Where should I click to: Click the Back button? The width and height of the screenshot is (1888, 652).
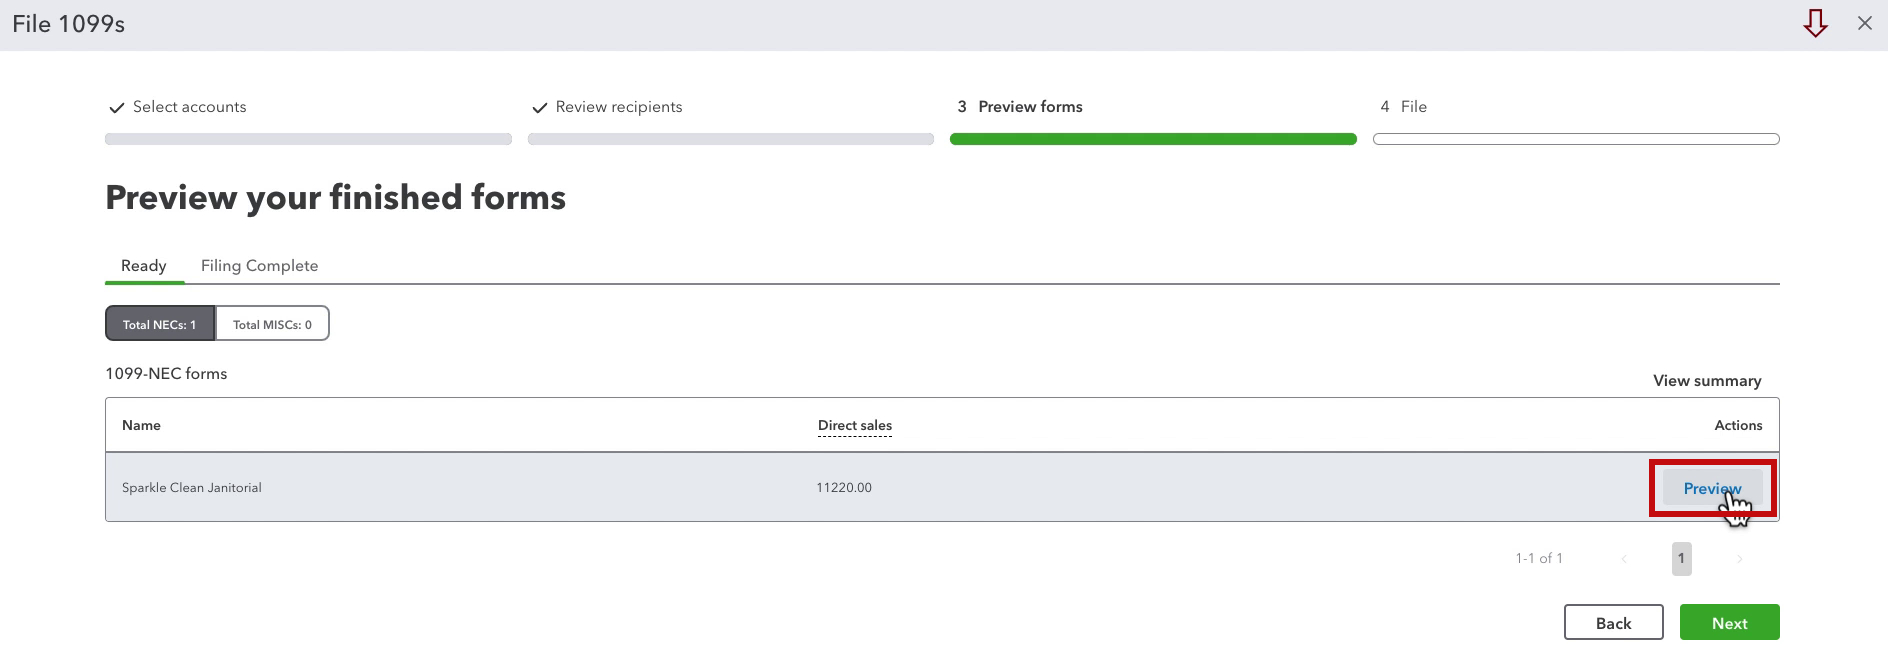[x=1613, y=623]
